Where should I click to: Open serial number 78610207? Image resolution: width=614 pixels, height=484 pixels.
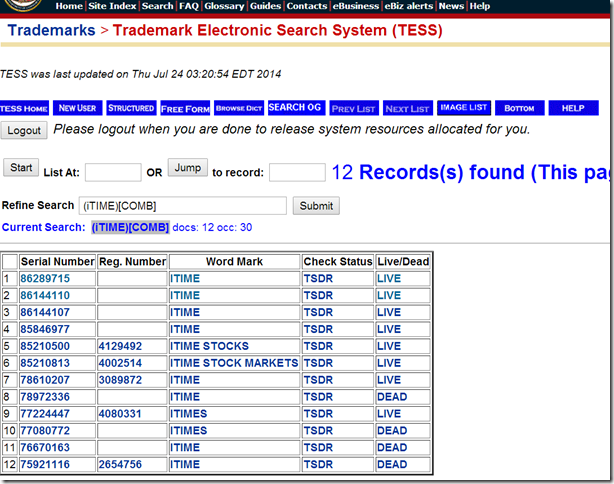point(45,380)
